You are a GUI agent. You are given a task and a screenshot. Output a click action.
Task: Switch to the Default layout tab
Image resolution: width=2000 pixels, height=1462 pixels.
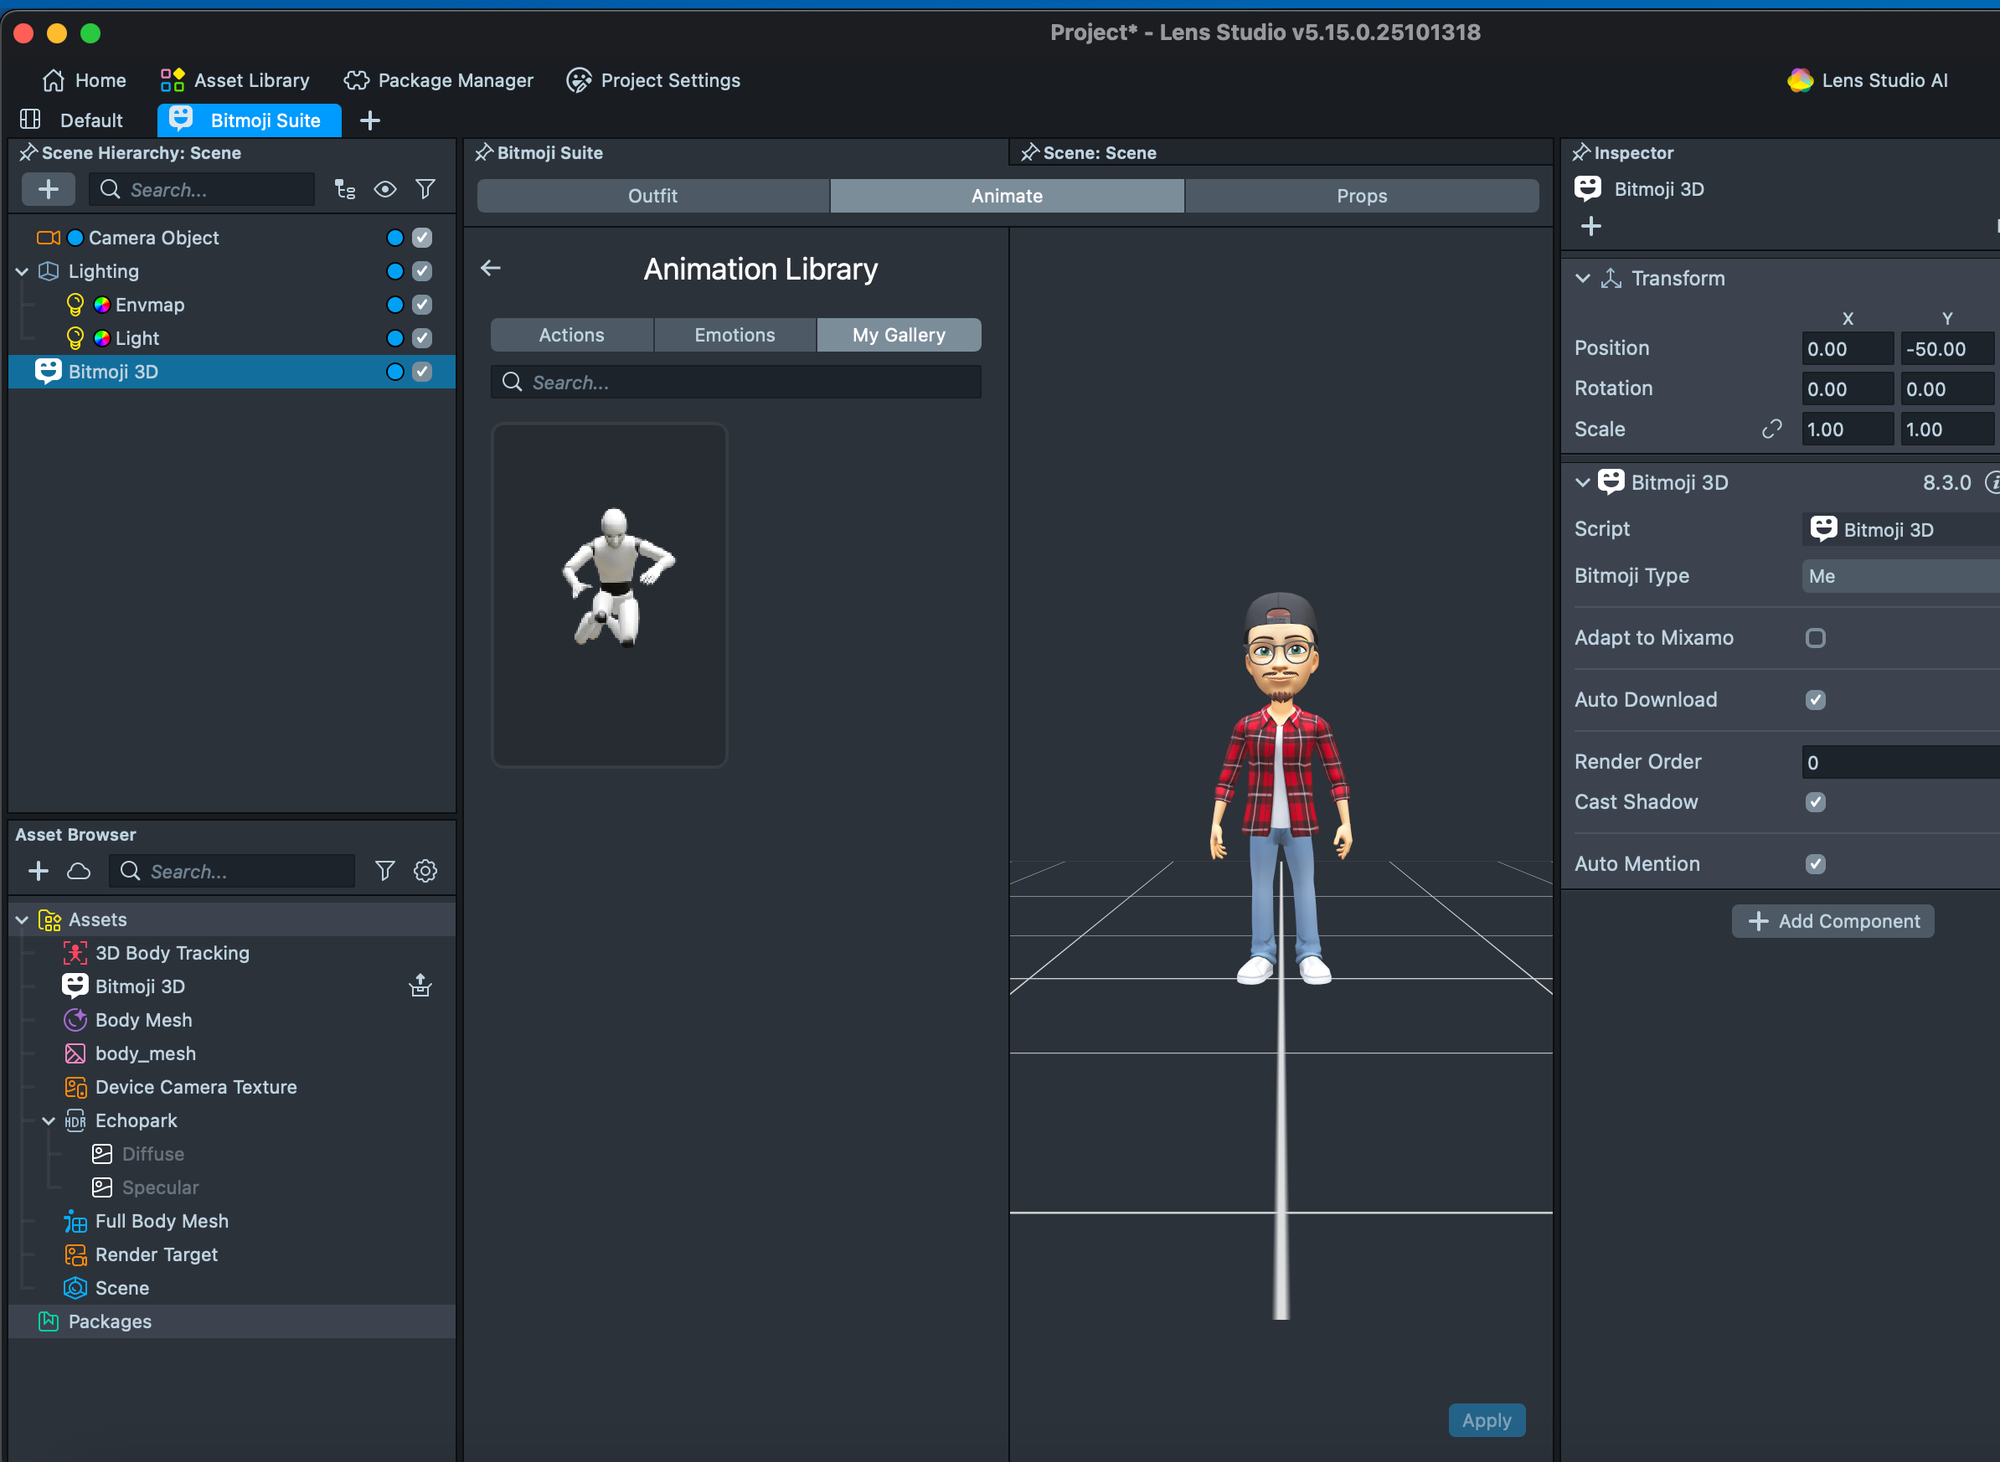[x=73, y=120]
